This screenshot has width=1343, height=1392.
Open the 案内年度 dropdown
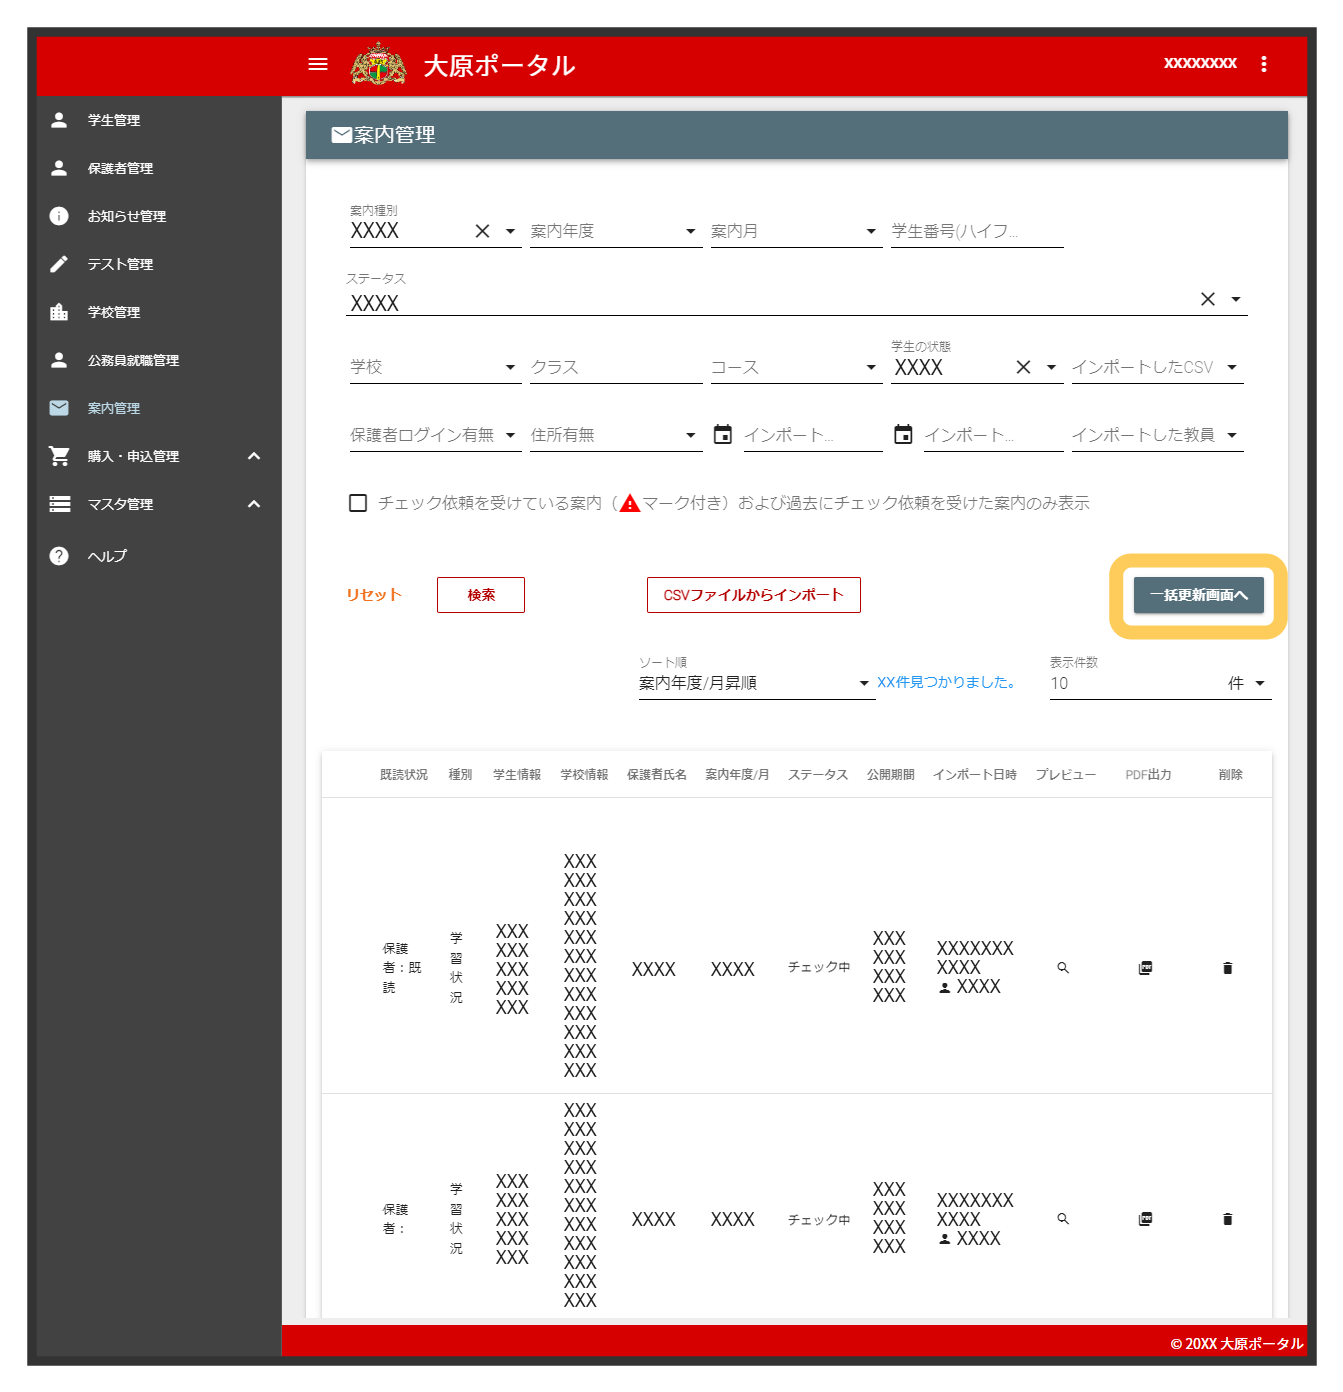coord(614,231)
